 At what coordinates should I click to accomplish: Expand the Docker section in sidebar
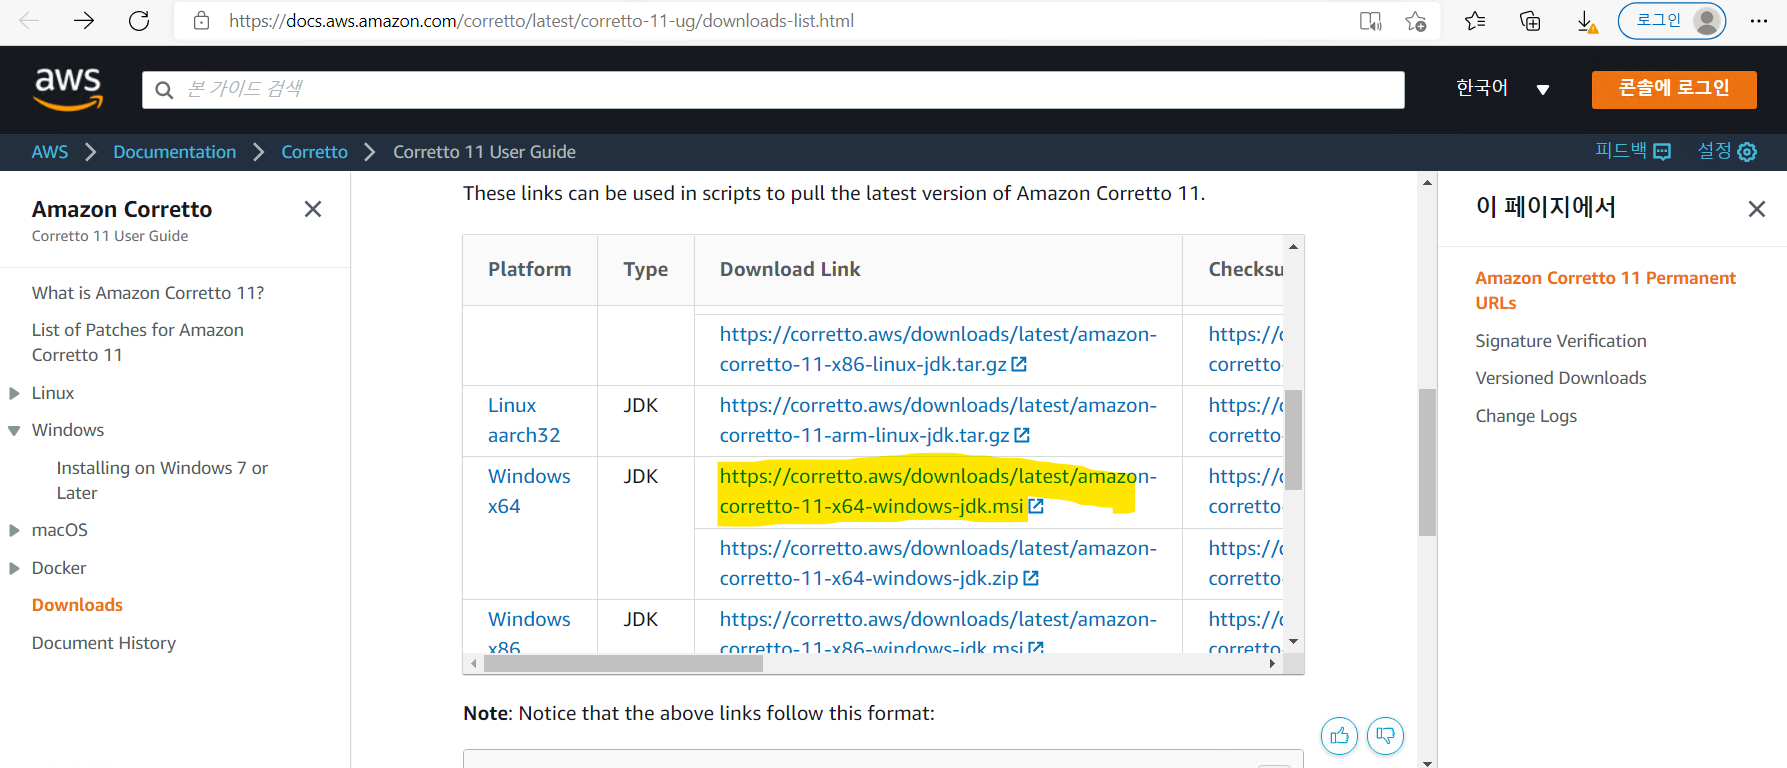pos(14,568)
